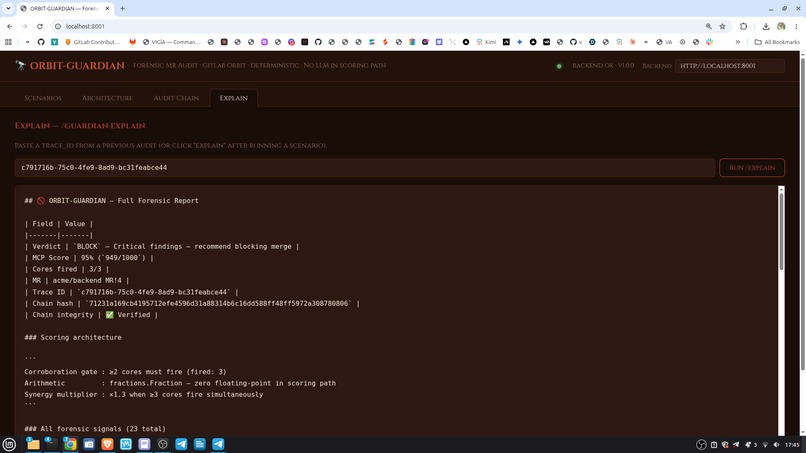Click the ORBIT-GUARDIAN telescope logo icon
806x453 pixels.
pos(20,65)
